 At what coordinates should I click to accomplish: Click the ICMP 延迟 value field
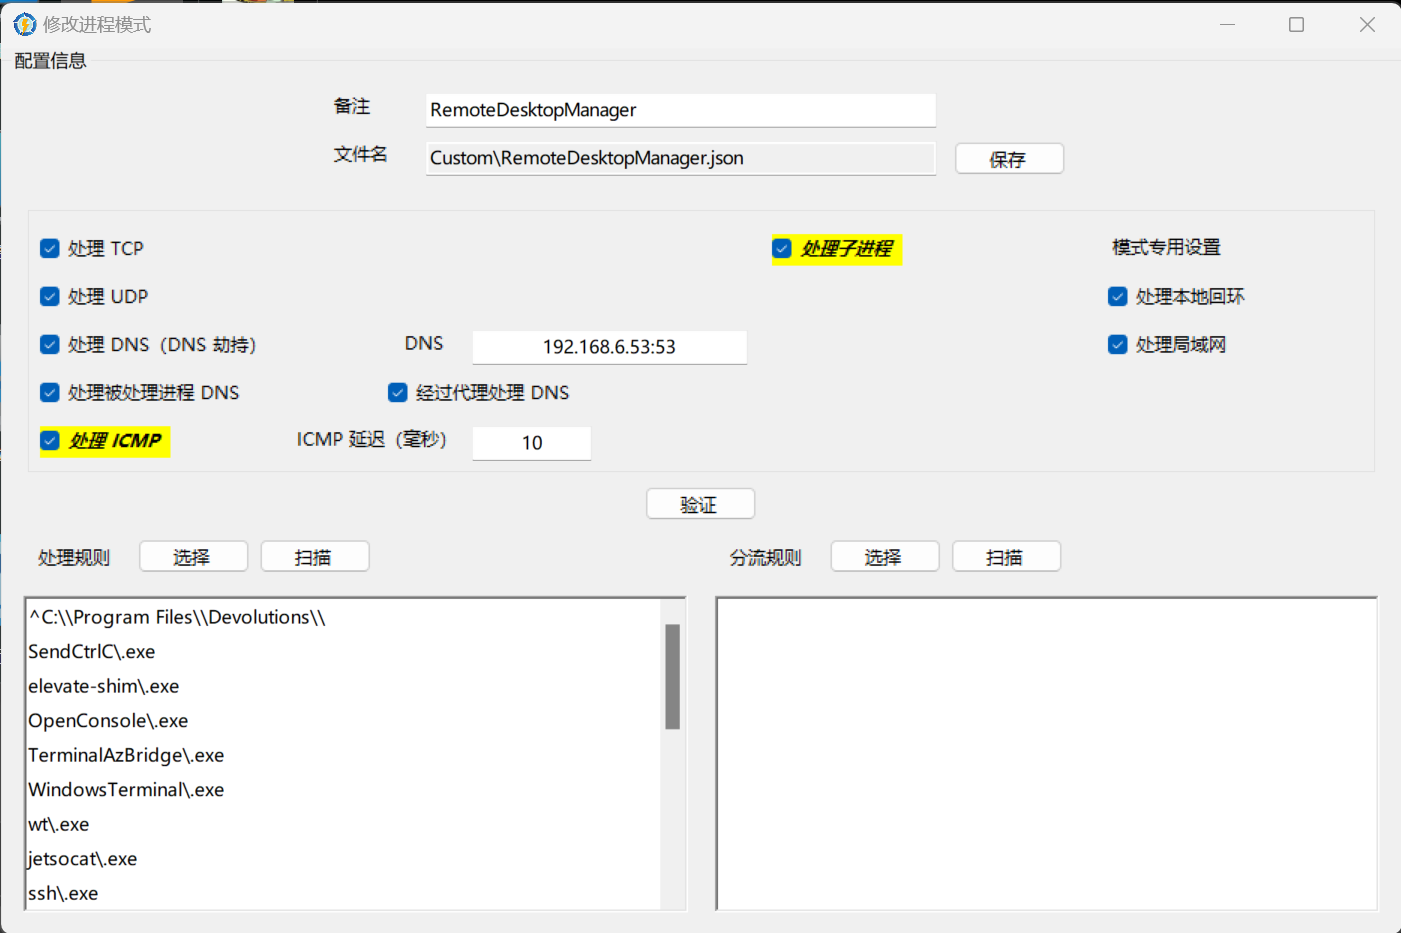tap(531, 443)
